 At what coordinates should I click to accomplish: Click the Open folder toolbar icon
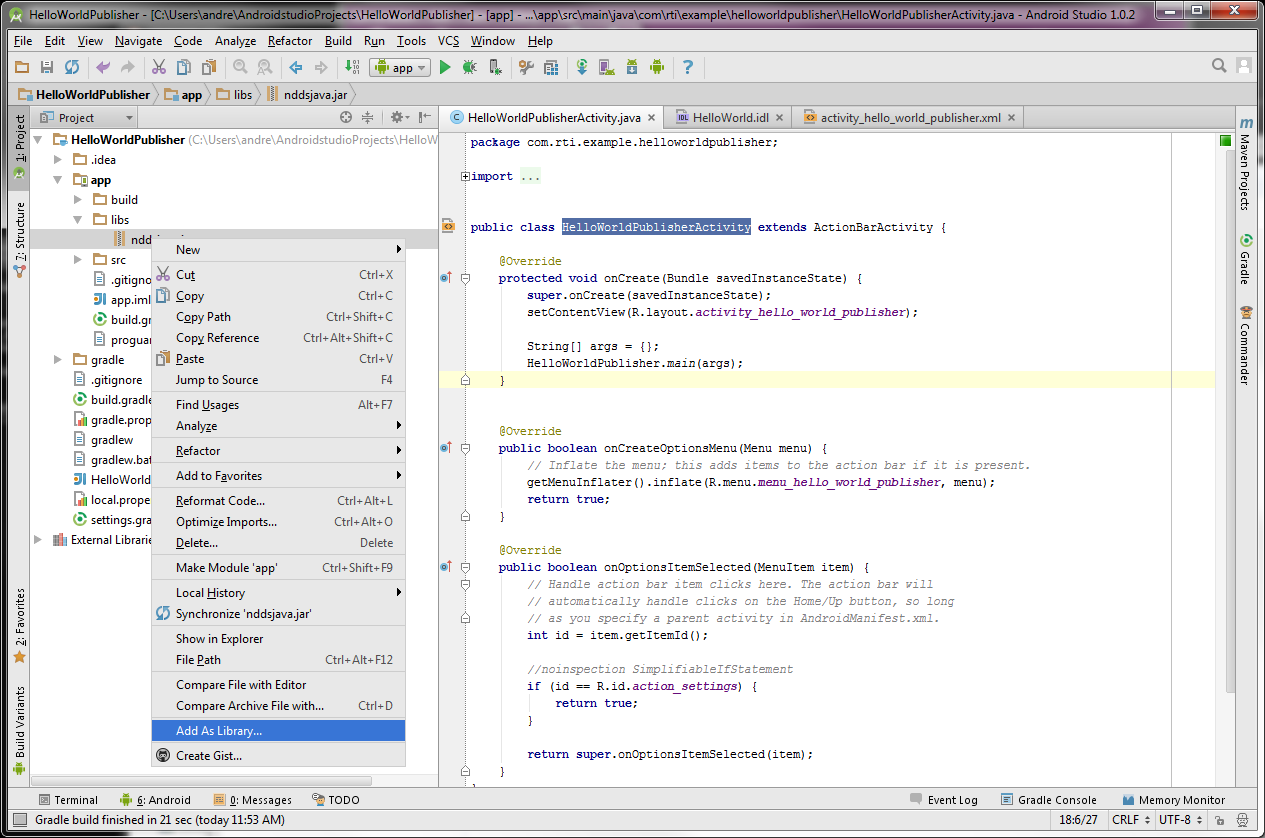pyautogui.click(x=22, y=67)
